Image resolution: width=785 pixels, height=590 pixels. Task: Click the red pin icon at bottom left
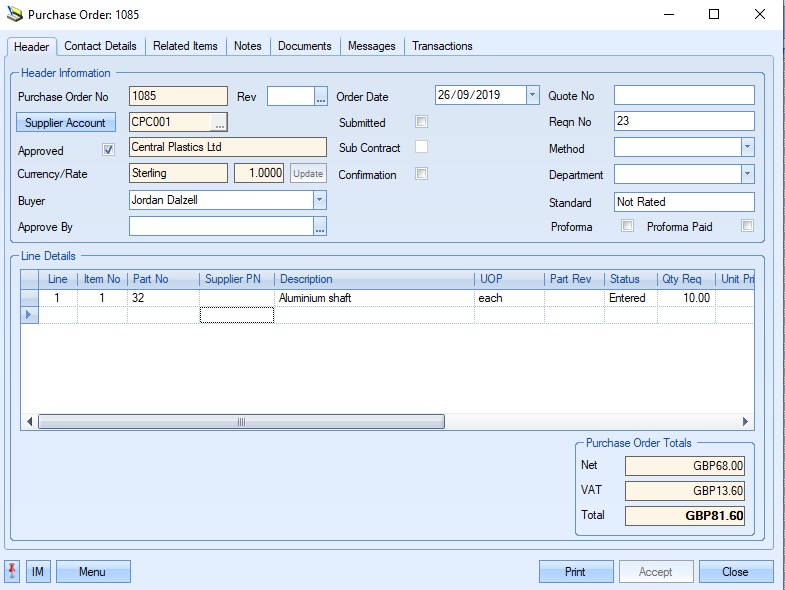pos(12,572)
